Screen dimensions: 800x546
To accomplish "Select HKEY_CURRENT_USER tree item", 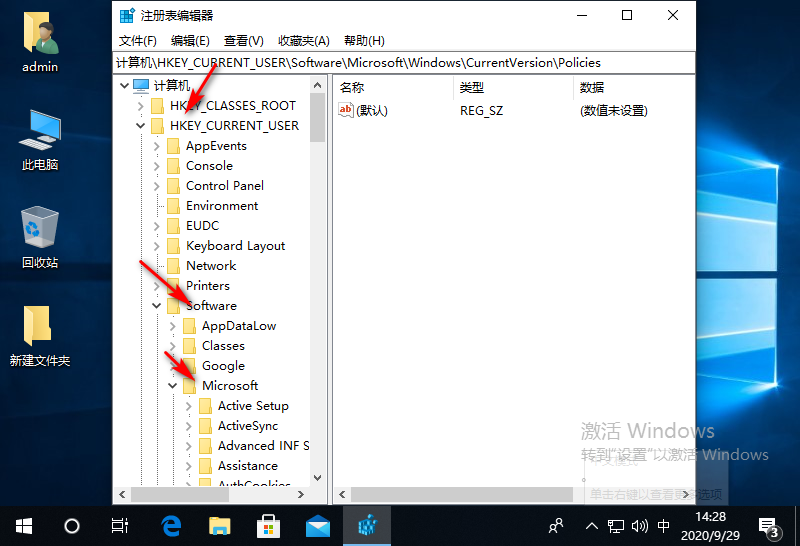I will click(x=234, y=126).
